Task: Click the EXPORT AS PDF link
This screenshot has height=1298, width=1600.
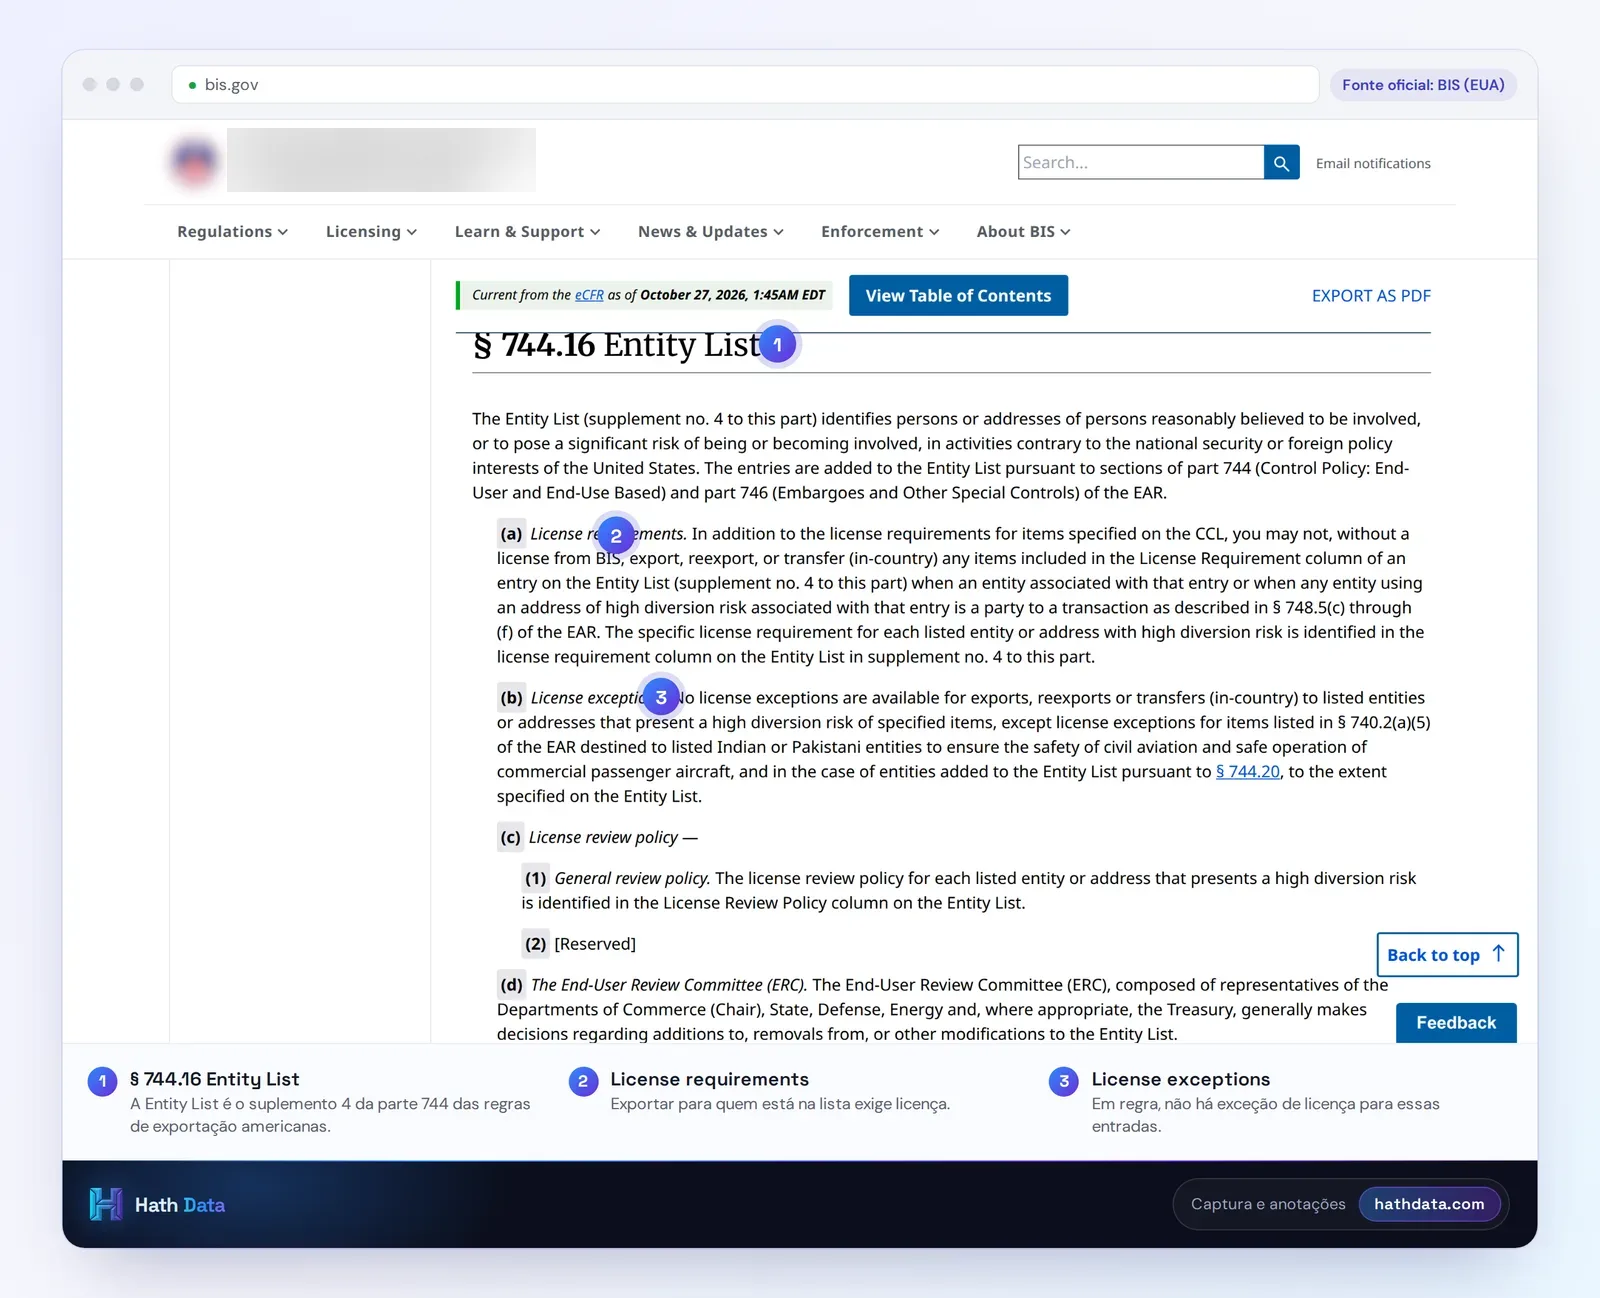Action: [x=1371, y=296]
